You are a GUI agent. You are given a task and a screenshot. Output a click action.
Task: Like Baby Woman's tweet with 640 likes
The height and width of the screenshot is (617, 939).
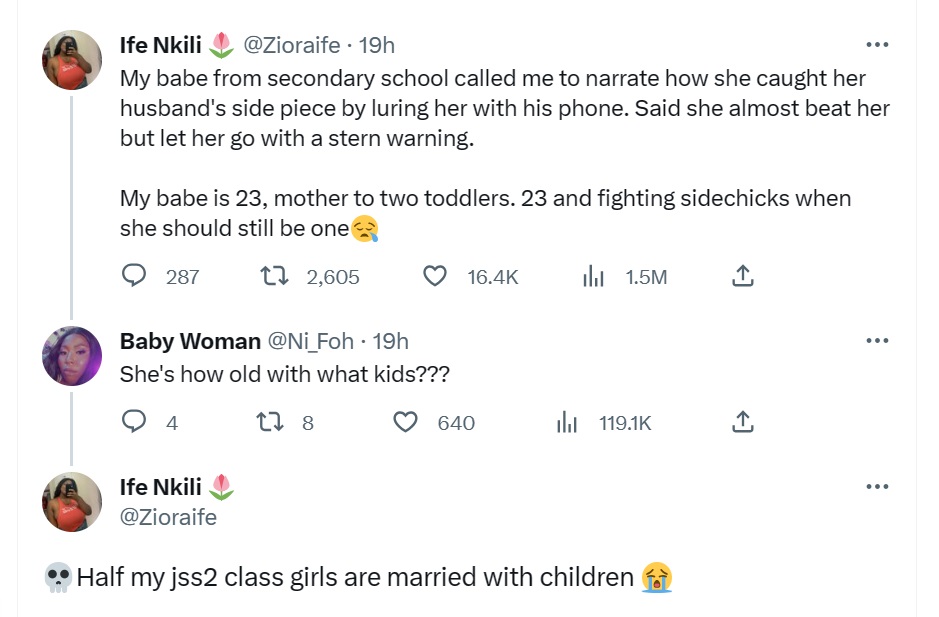[x=405, y=423]
